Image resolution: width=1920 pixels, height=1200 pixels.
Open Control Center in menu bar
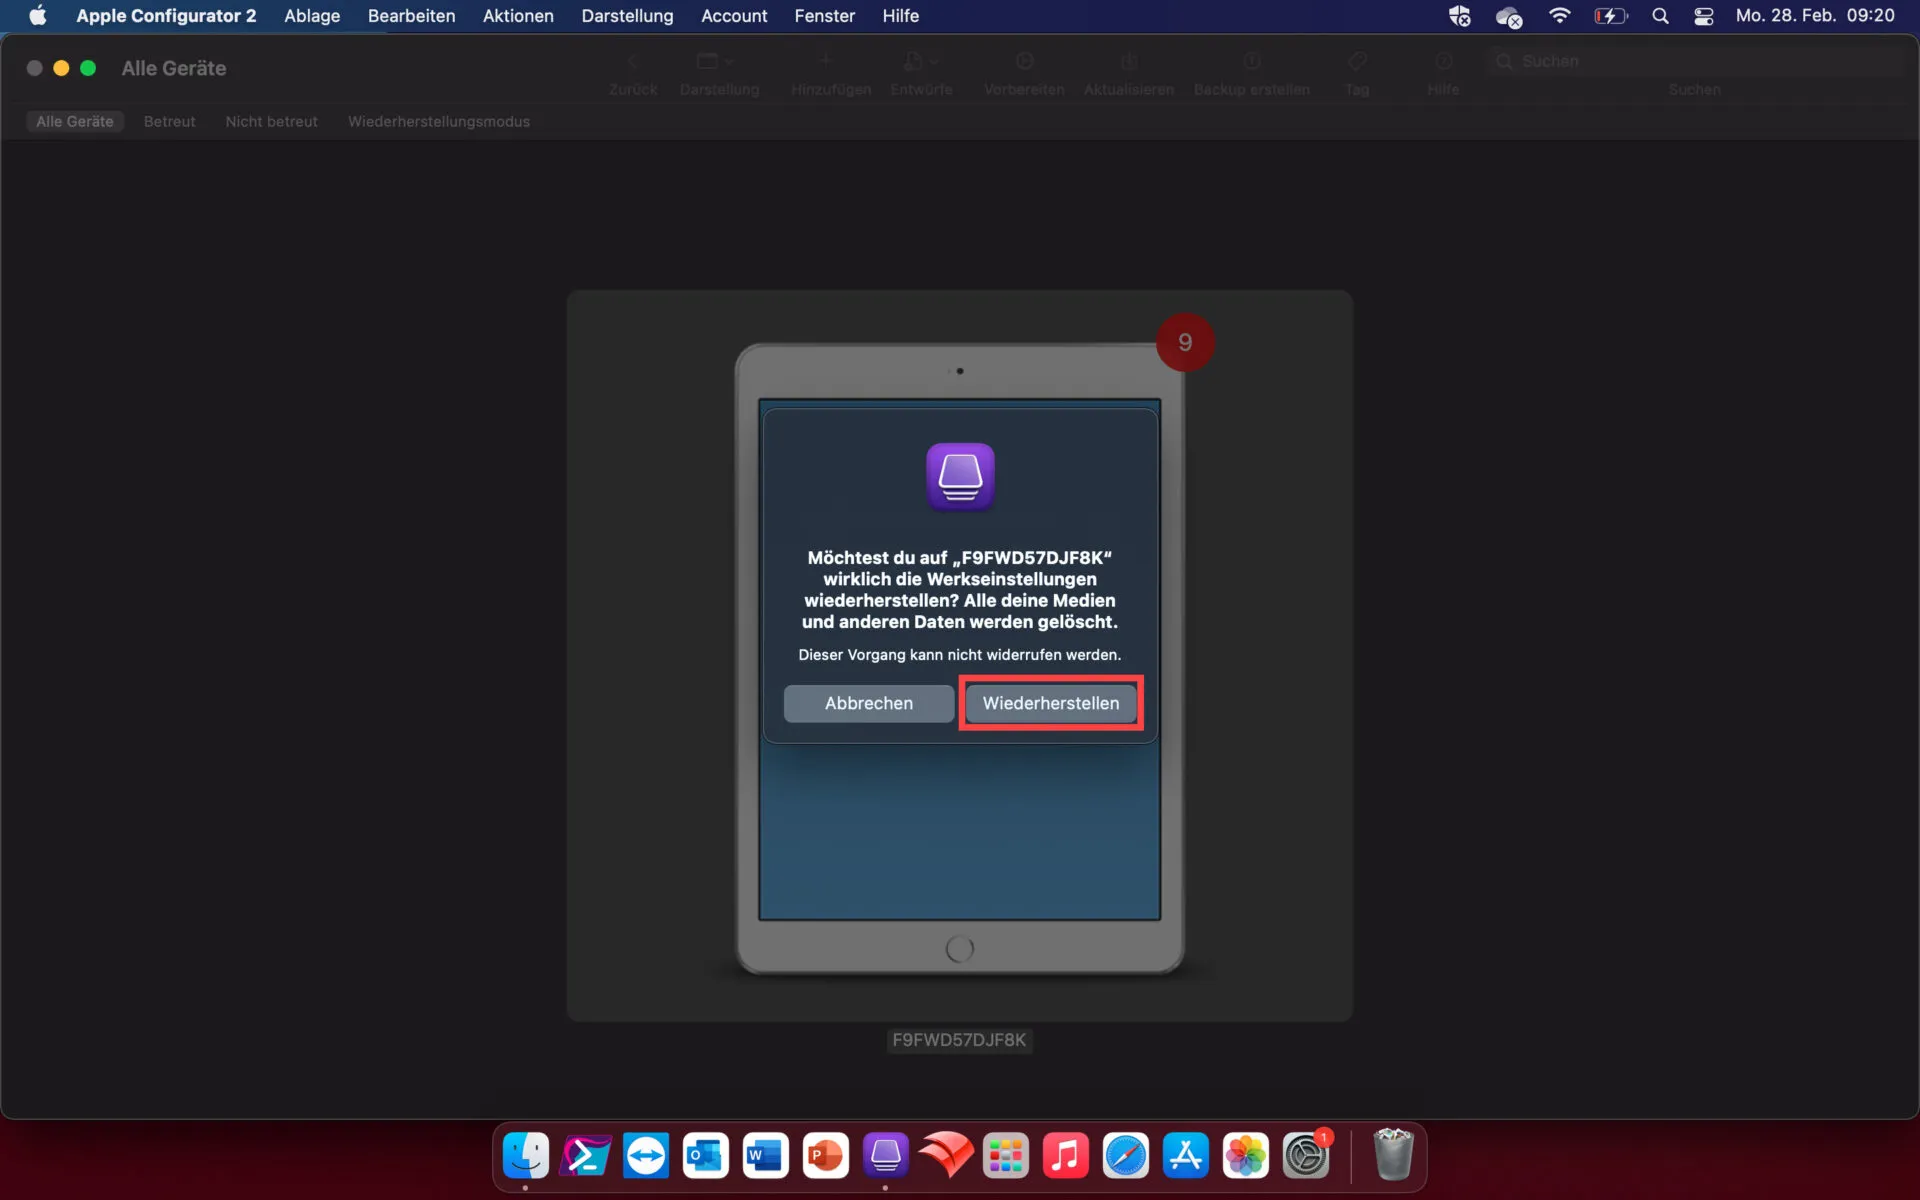click(1704, 16)
